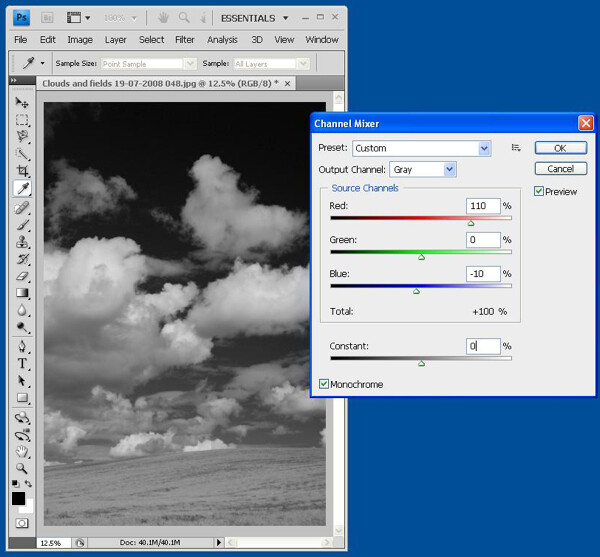Select the Horizontal Type tool
The width and height of the screenshot is (600, 557).
tap(22, 363)
